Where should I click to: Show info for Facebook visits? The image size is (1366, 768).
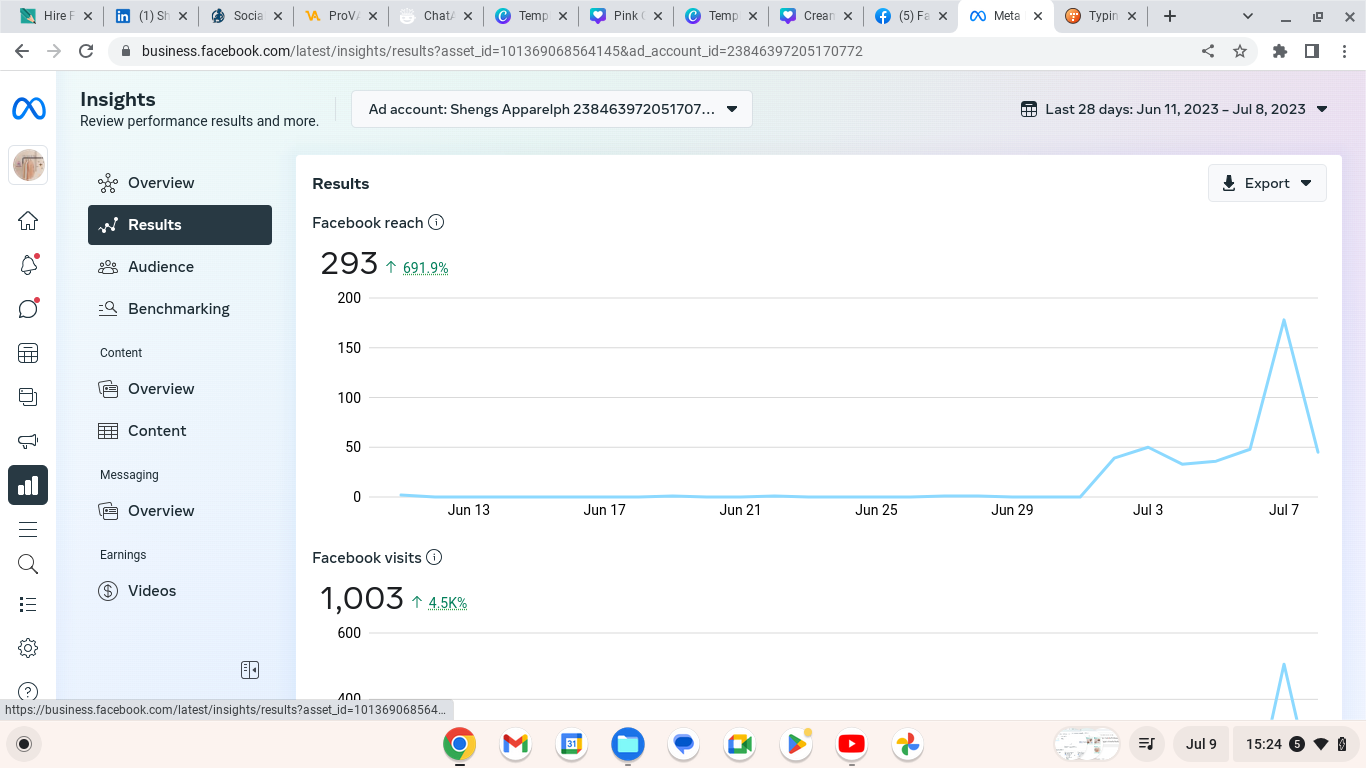434,558
